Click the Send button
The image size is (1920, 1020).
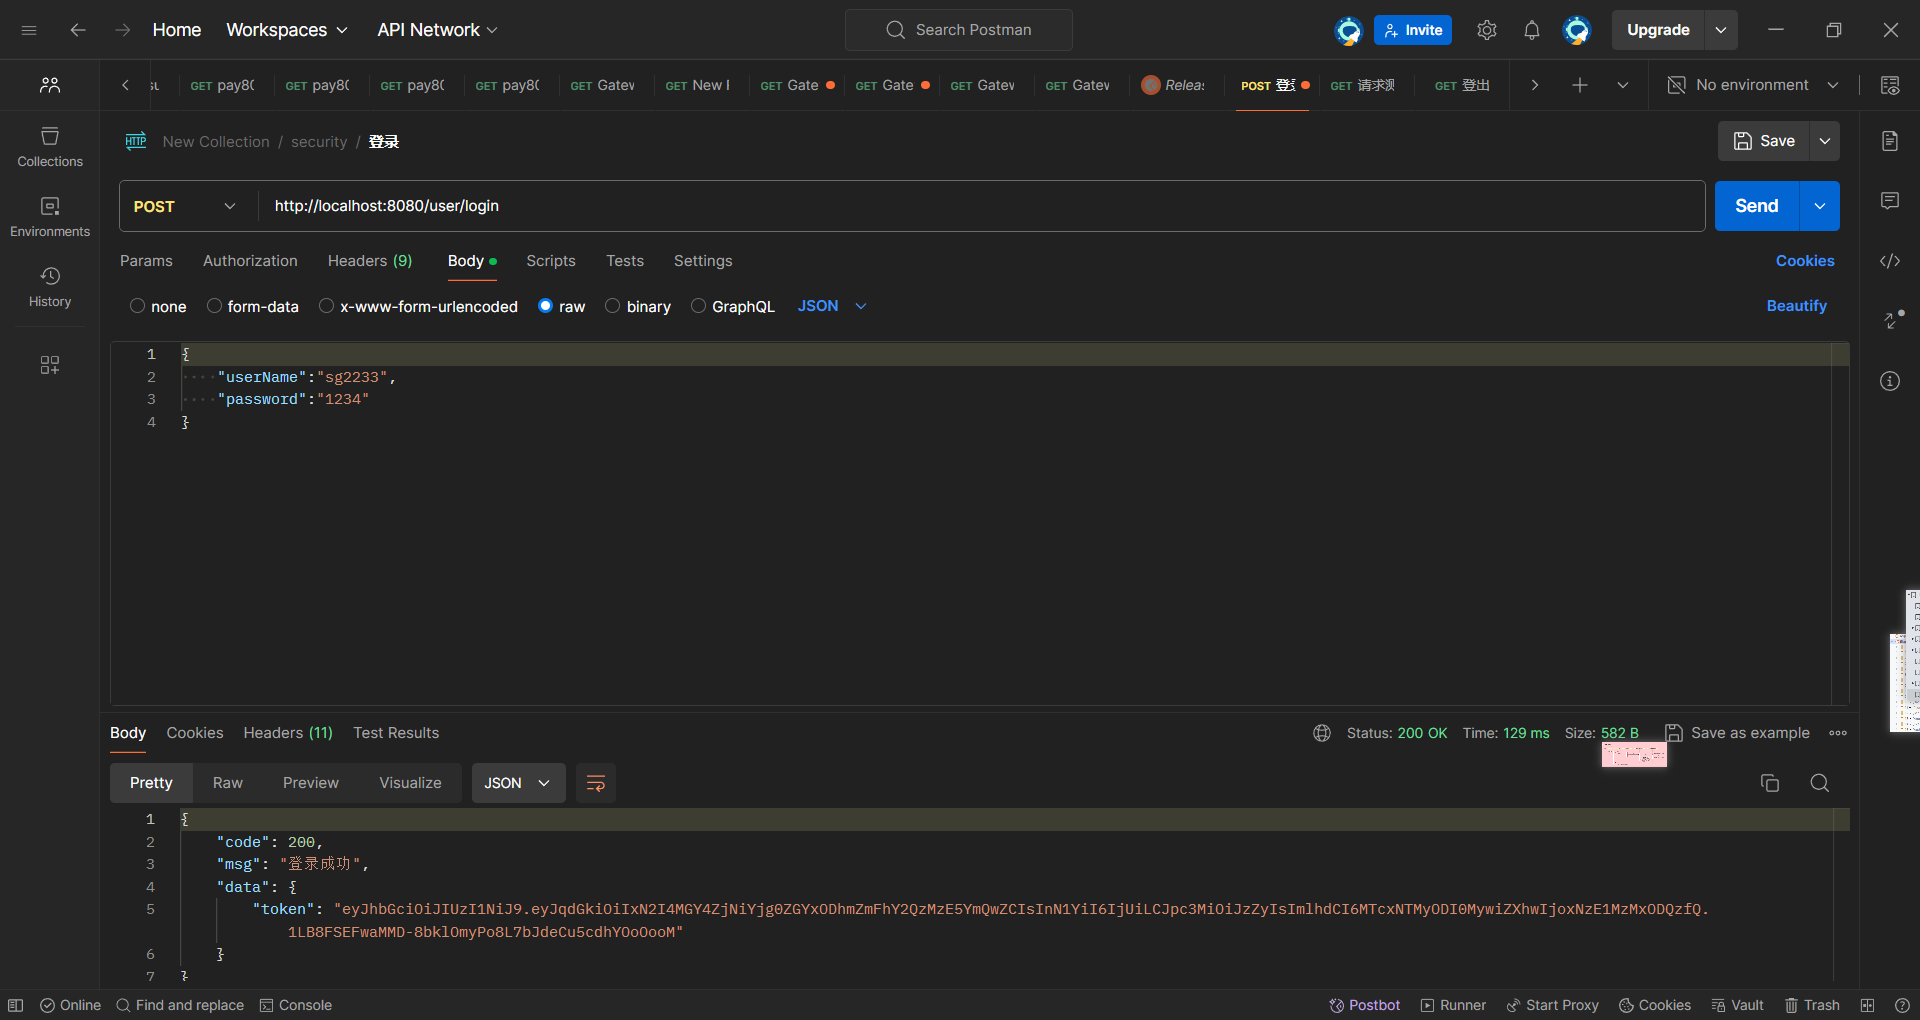point(1757,206)
